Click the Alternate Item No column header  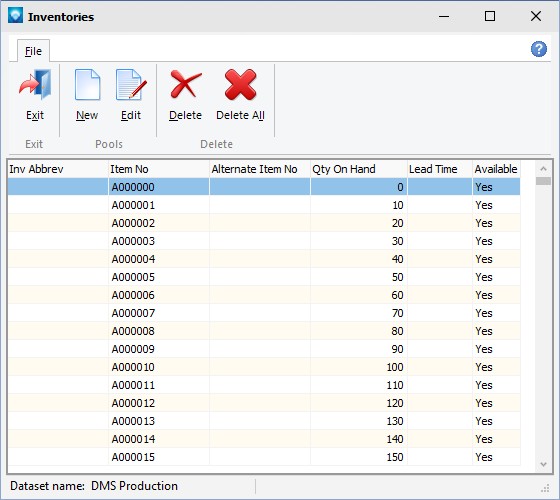(x=260, y=169)
